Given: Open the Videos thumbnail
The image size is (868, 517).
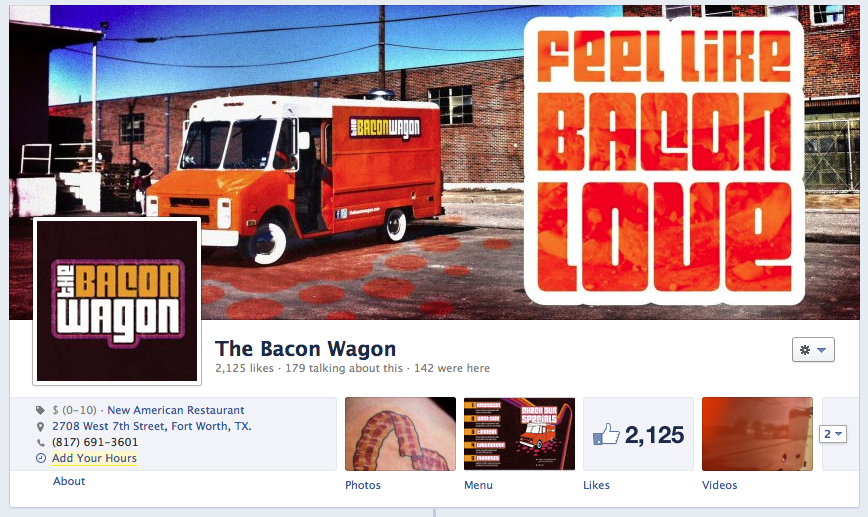Looking at the screenshot, I should coord(757,434).
